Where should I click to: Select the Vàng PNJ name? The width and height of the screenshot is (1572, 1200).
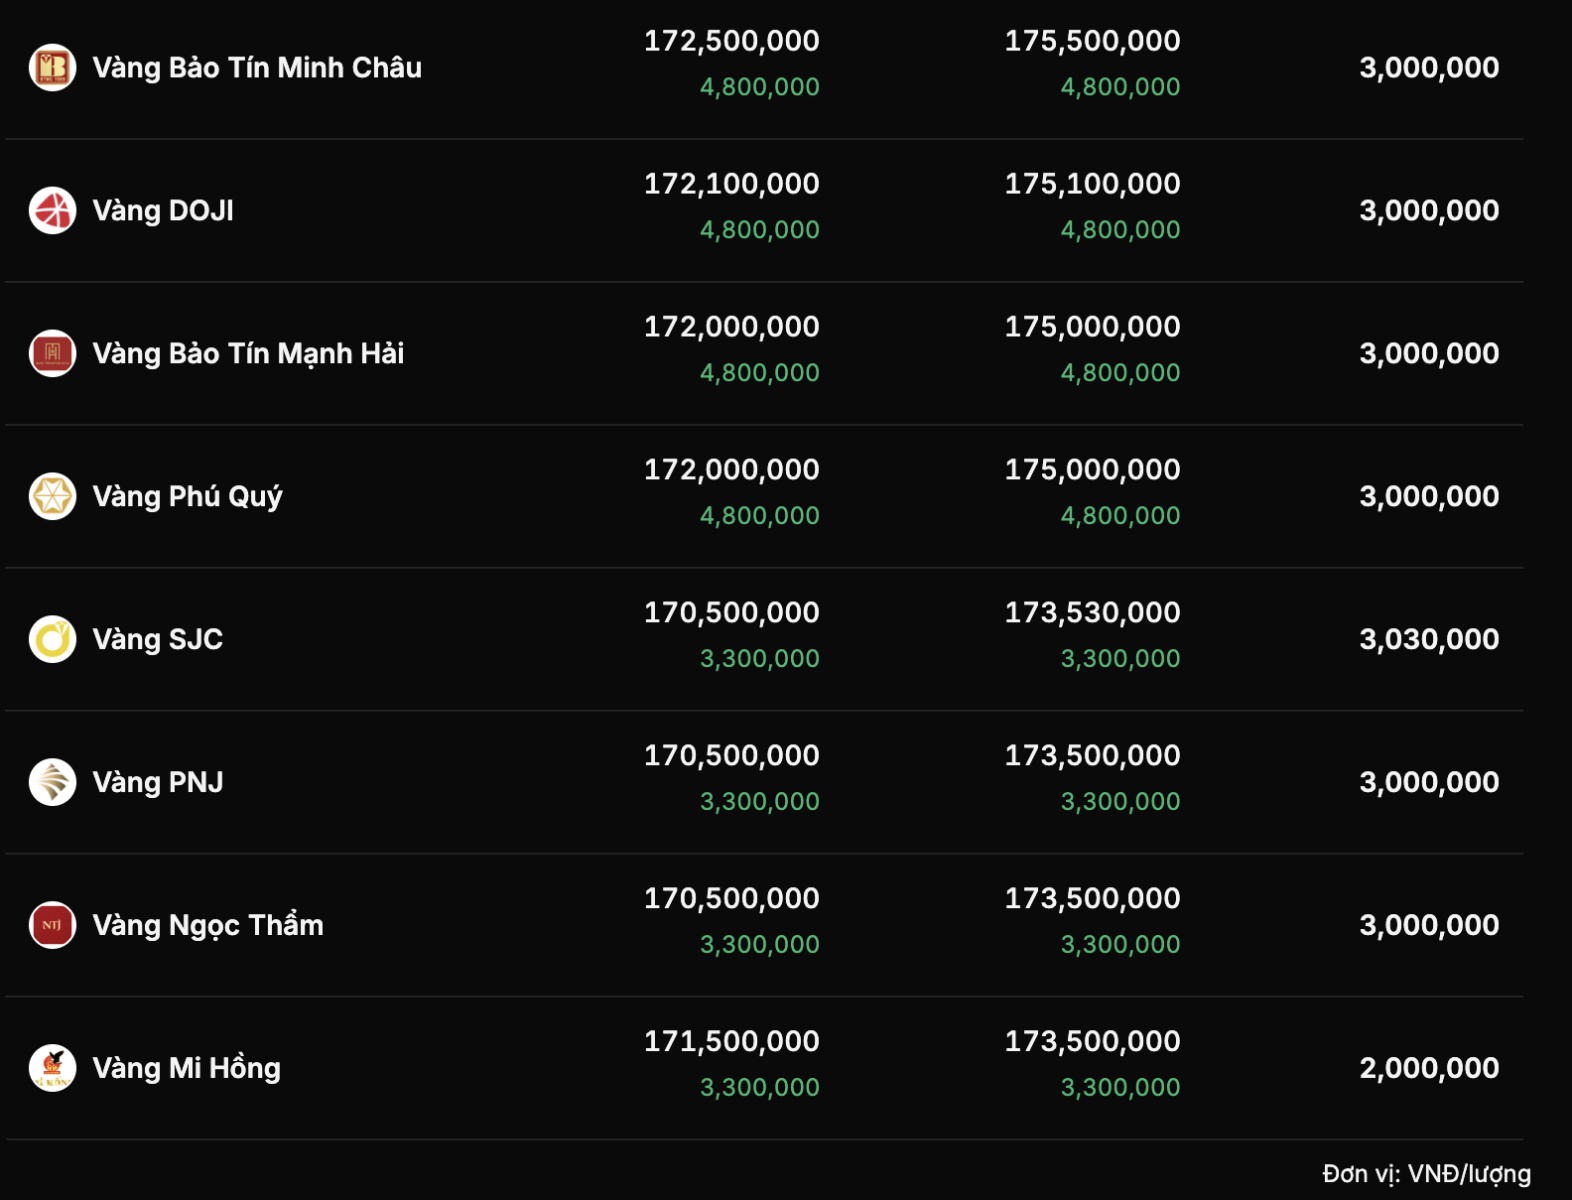157,783
